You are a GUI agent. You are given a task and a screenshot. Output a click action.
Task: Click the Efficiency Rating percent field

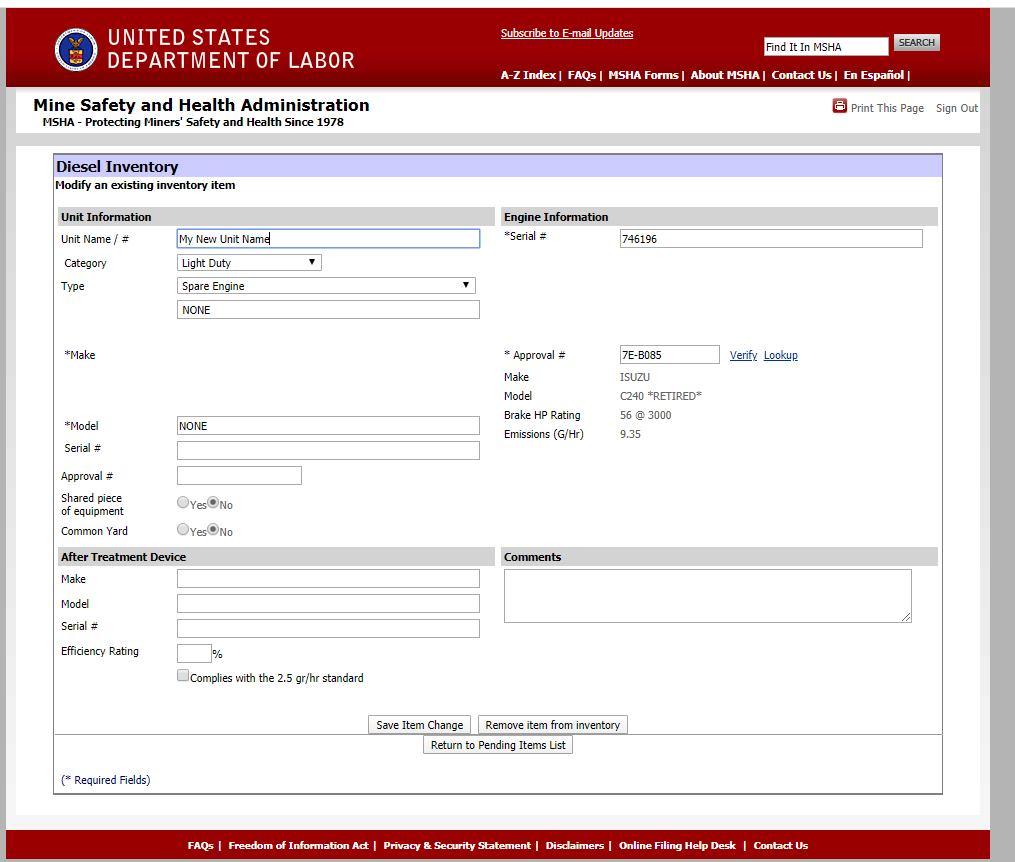point(194,654)
